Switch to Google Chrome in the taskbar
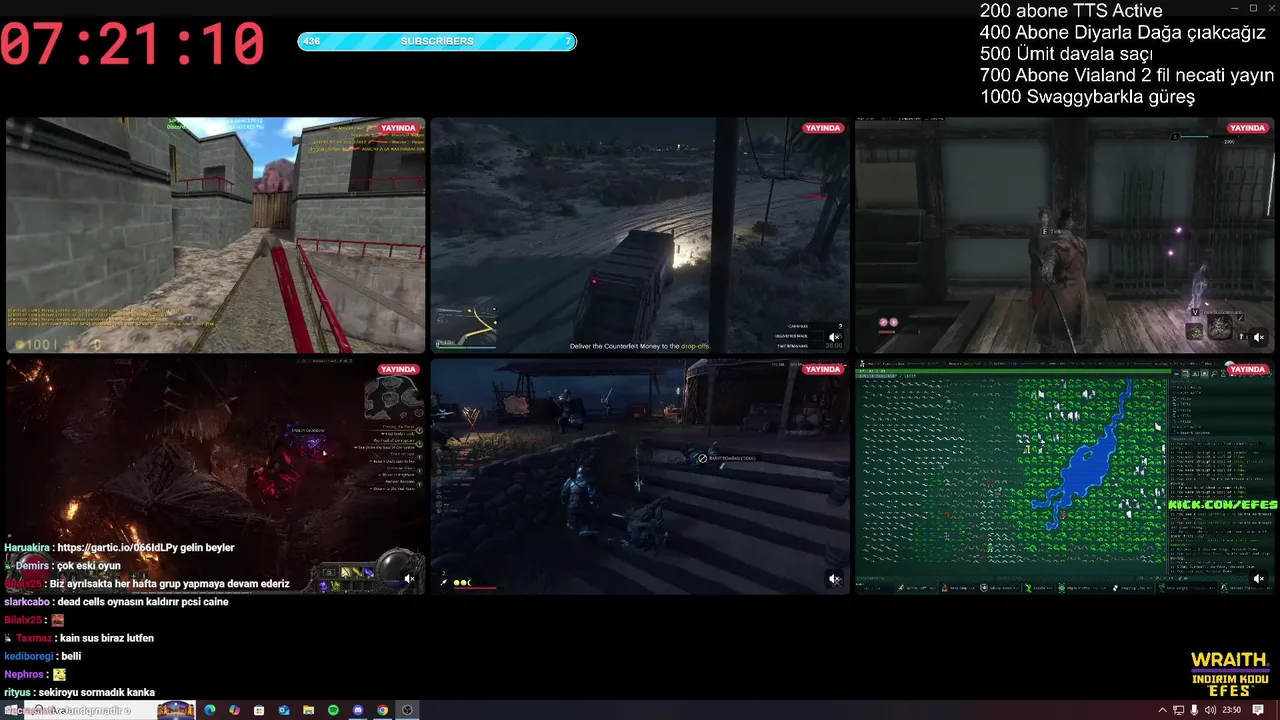Screen dimensions: 1280x720 pyautogui.click(x=382, y=710)
